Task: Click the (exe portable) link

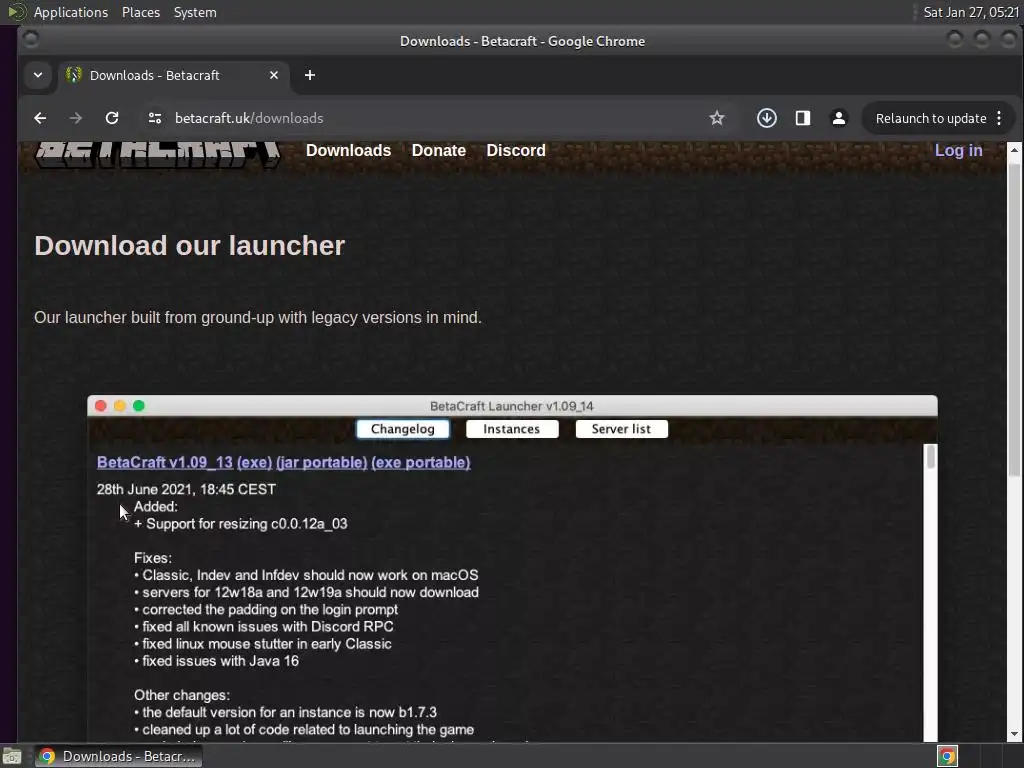Action: [x=421, y=462]
